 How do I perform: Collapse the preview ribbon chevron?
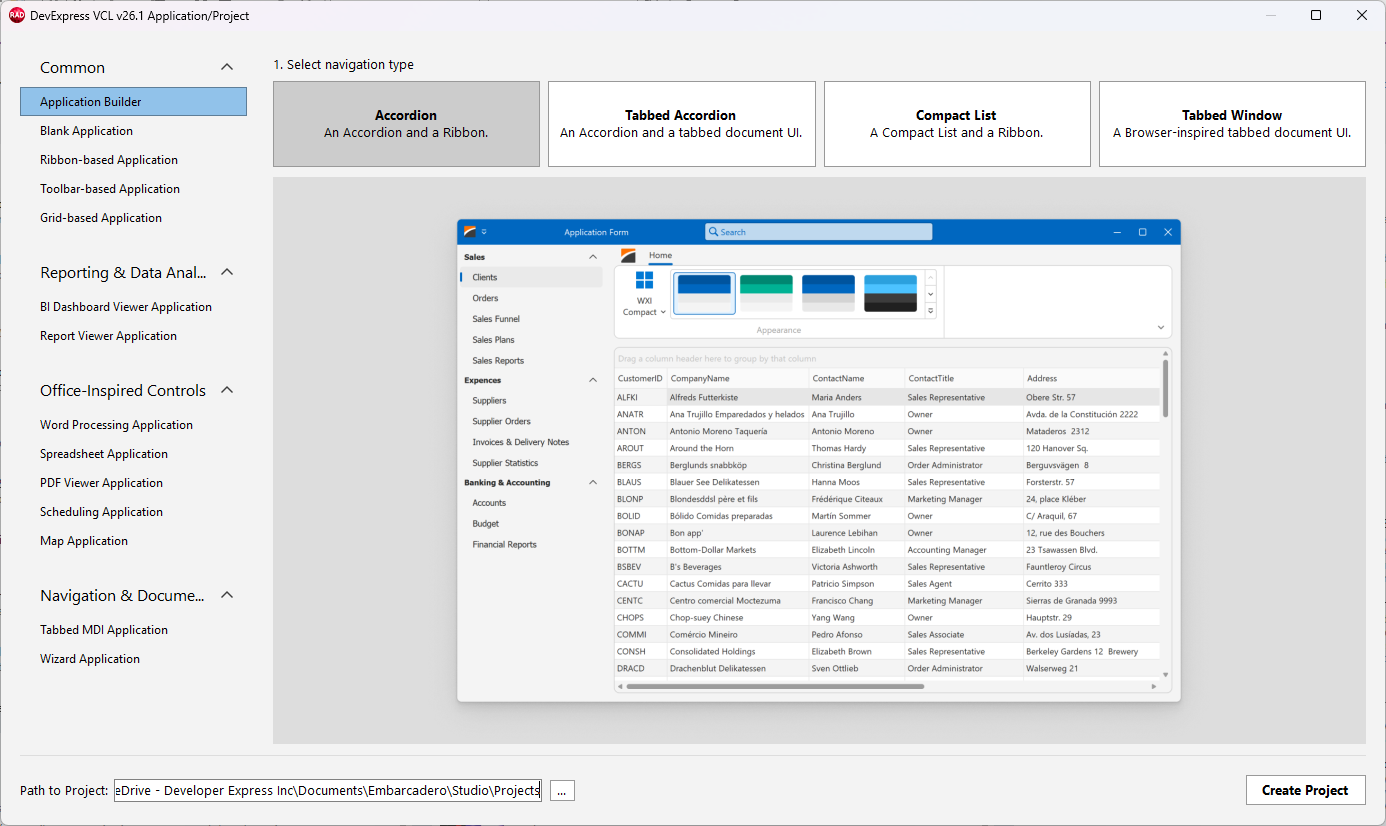pos(1161,328)
